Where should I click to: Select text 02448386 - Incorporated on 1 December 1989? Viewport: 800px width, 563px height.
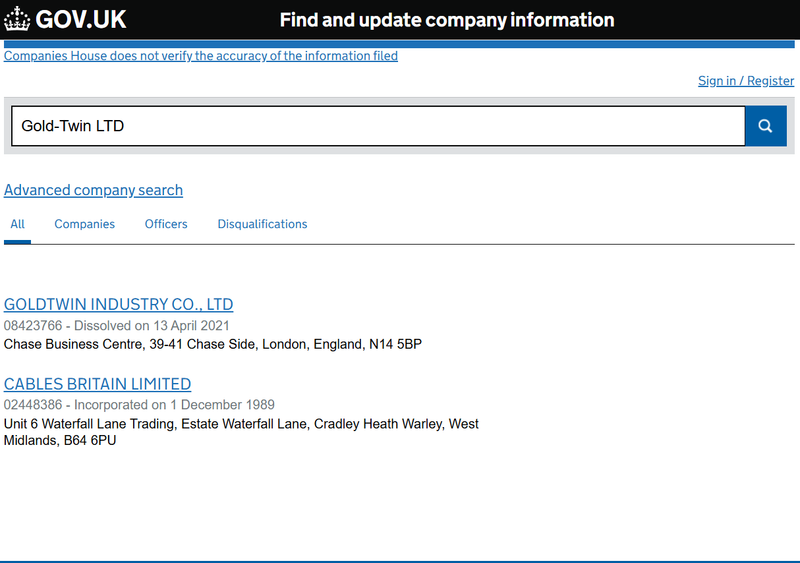click(x=139, y=405)
